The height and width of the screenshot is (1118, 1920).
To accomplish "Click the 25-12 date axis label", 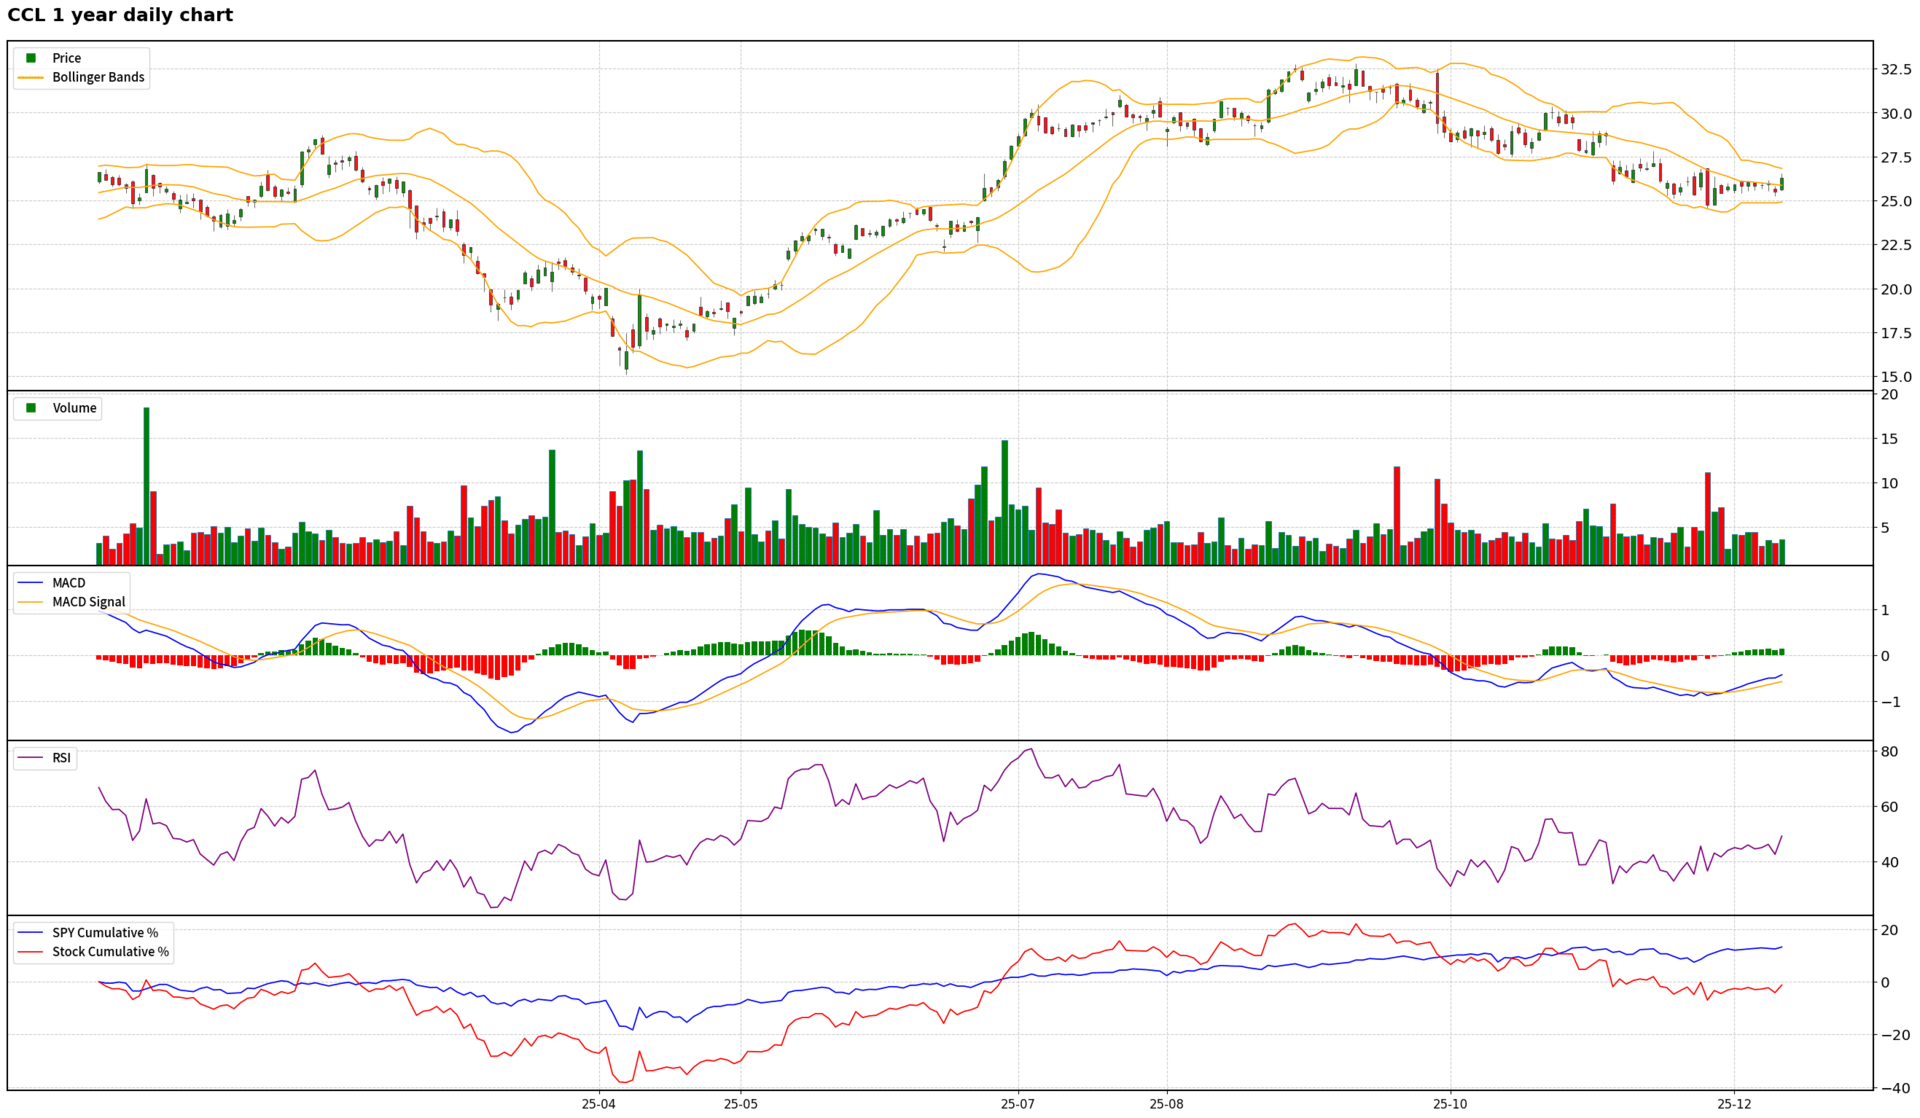I will (1734, 1104).
